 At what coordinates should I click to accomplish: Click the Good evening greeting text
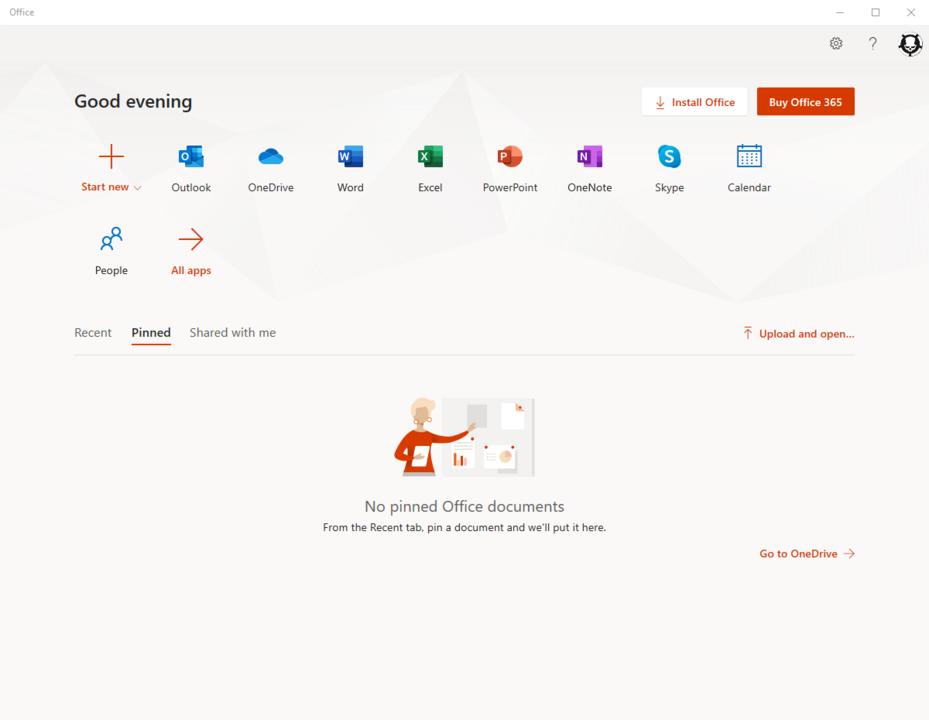133,101
